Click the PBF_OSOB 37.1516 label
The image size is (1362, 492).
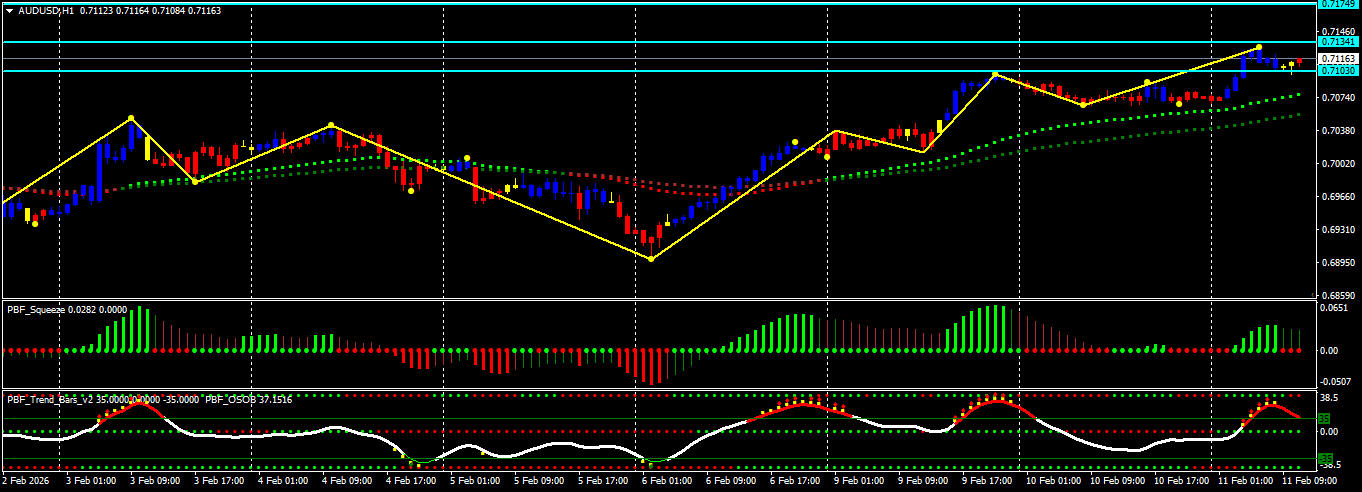249,399
